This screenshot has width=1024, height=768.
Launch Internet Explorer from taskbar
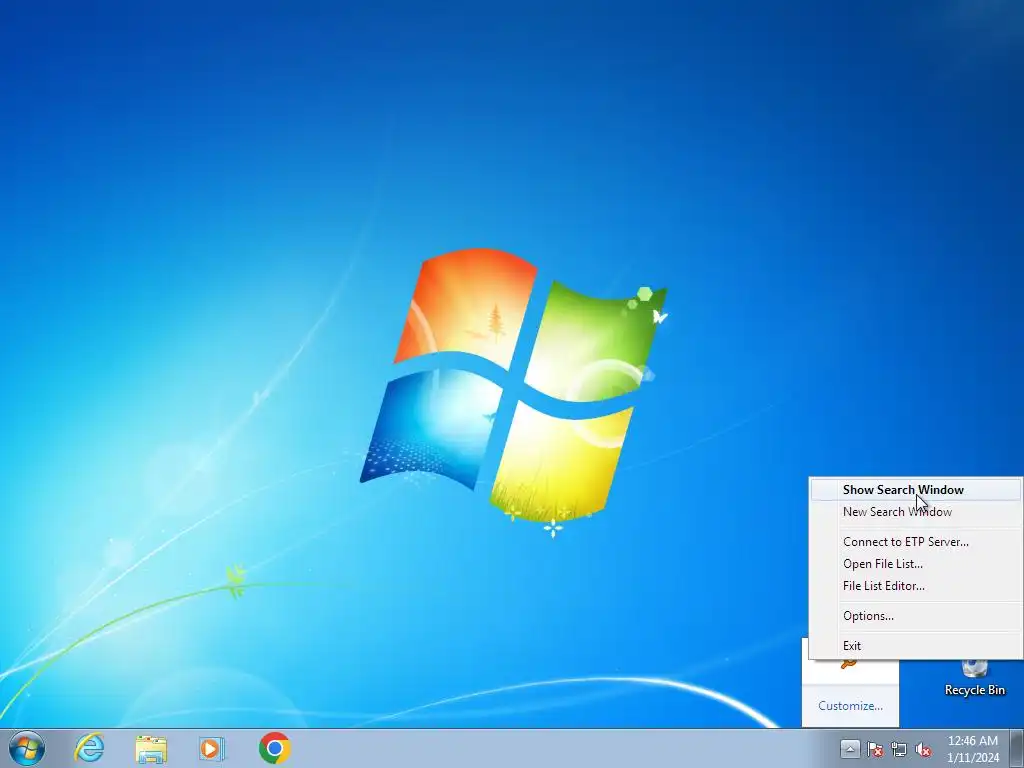pos(89,748)
